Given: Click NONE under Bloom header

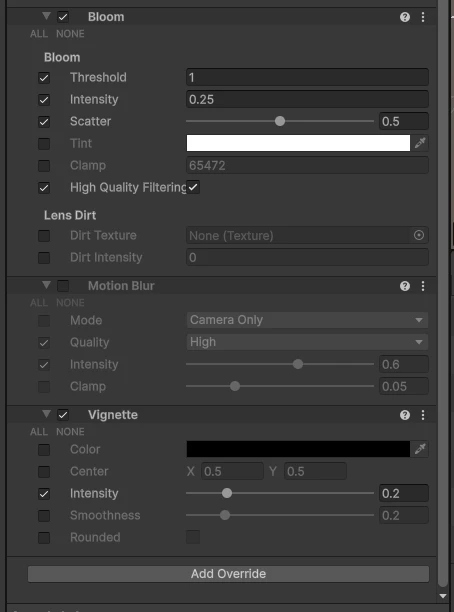Looking at the screenshot, I should click(x=70, y=34).
